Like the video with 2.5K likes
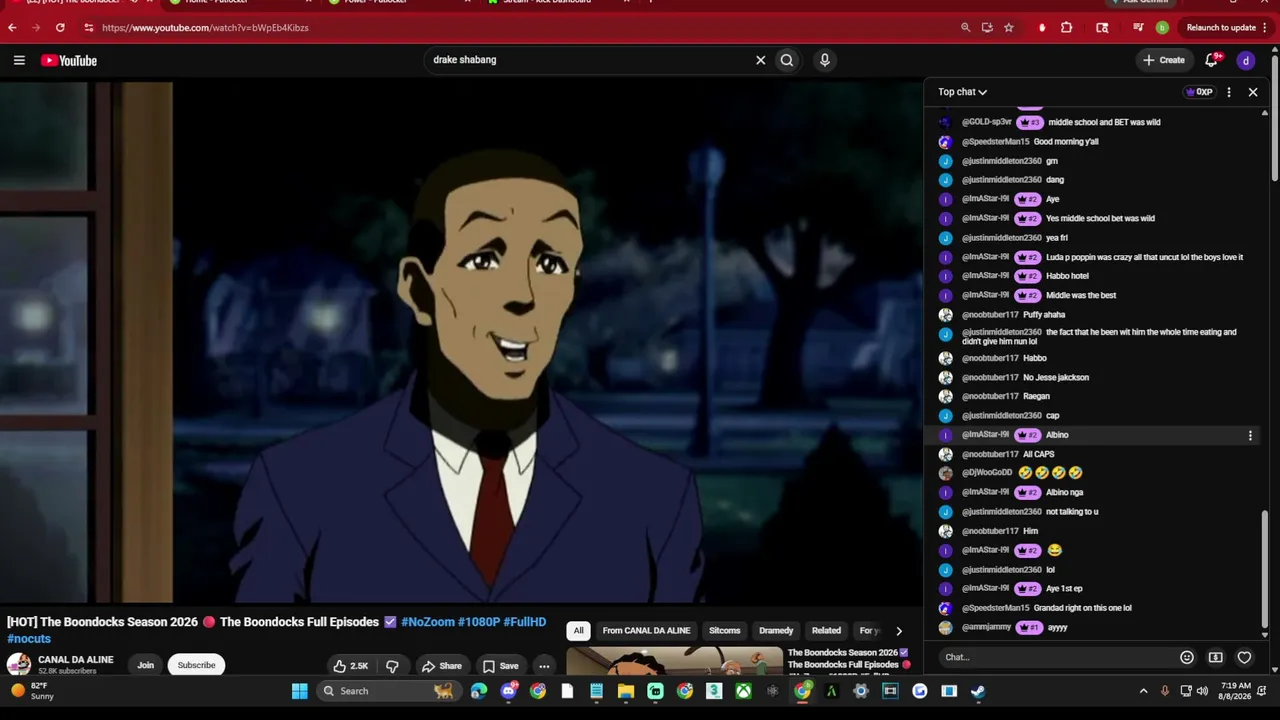The height and width of the screenshot is (720, 1280). coord(351,666)
